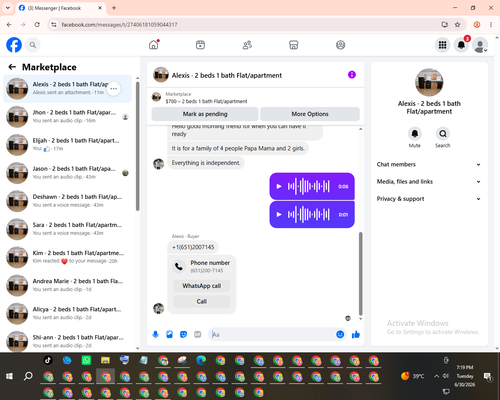
Task: Open the three-dot options on Alexis chat
Action: click(114, 89)
